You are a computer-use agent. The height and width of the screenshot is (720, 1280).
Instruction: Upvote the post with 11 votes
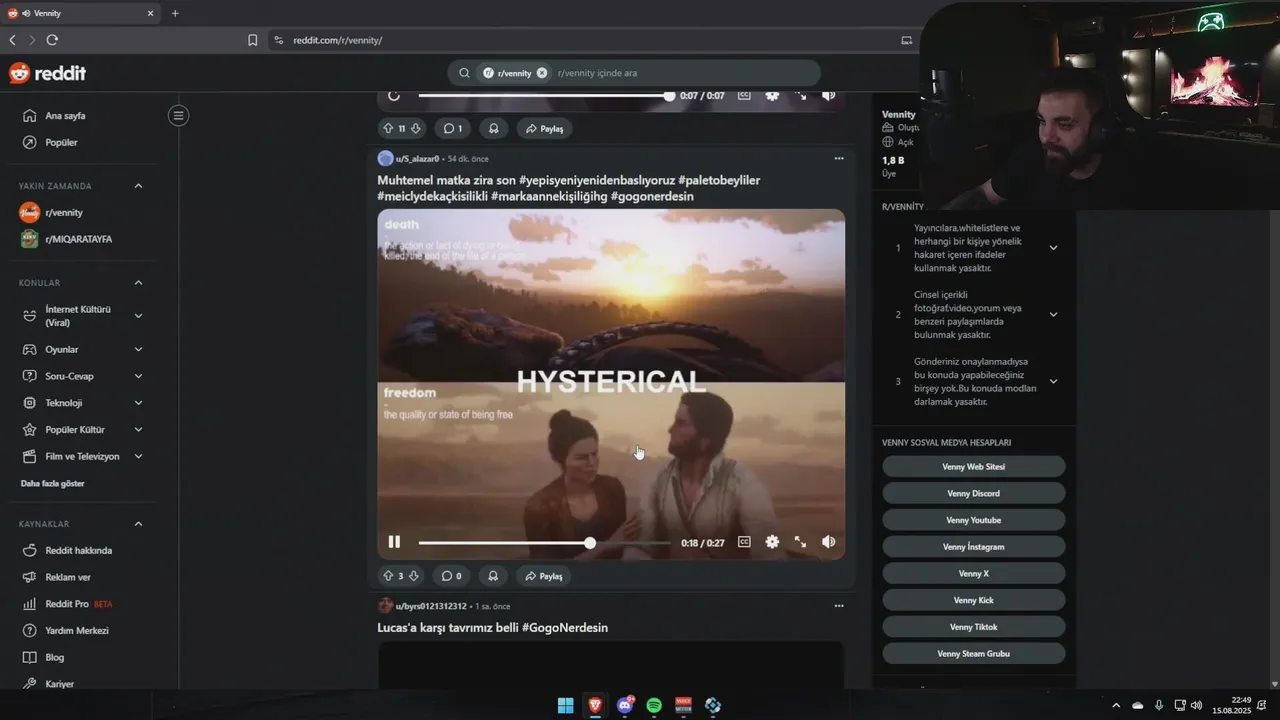(x=388, y=129)
